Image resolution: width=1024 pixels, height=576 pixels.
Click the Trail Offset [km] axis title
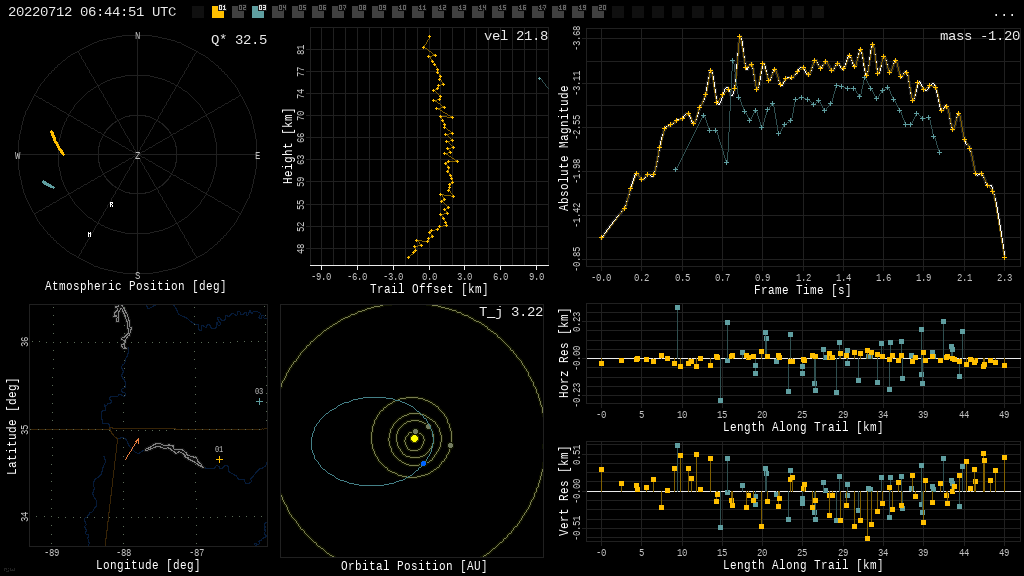point(429,289)
